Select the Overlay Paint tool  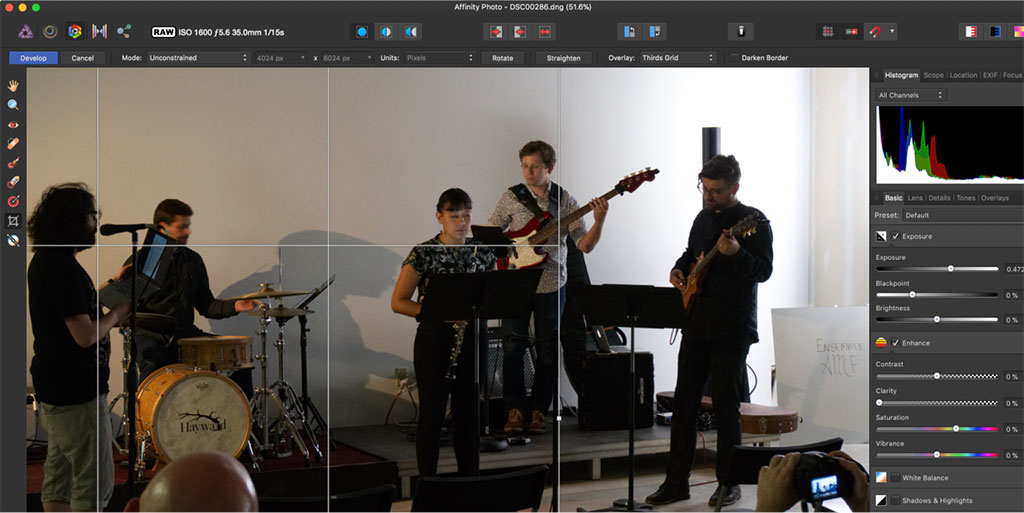point(13,163)
